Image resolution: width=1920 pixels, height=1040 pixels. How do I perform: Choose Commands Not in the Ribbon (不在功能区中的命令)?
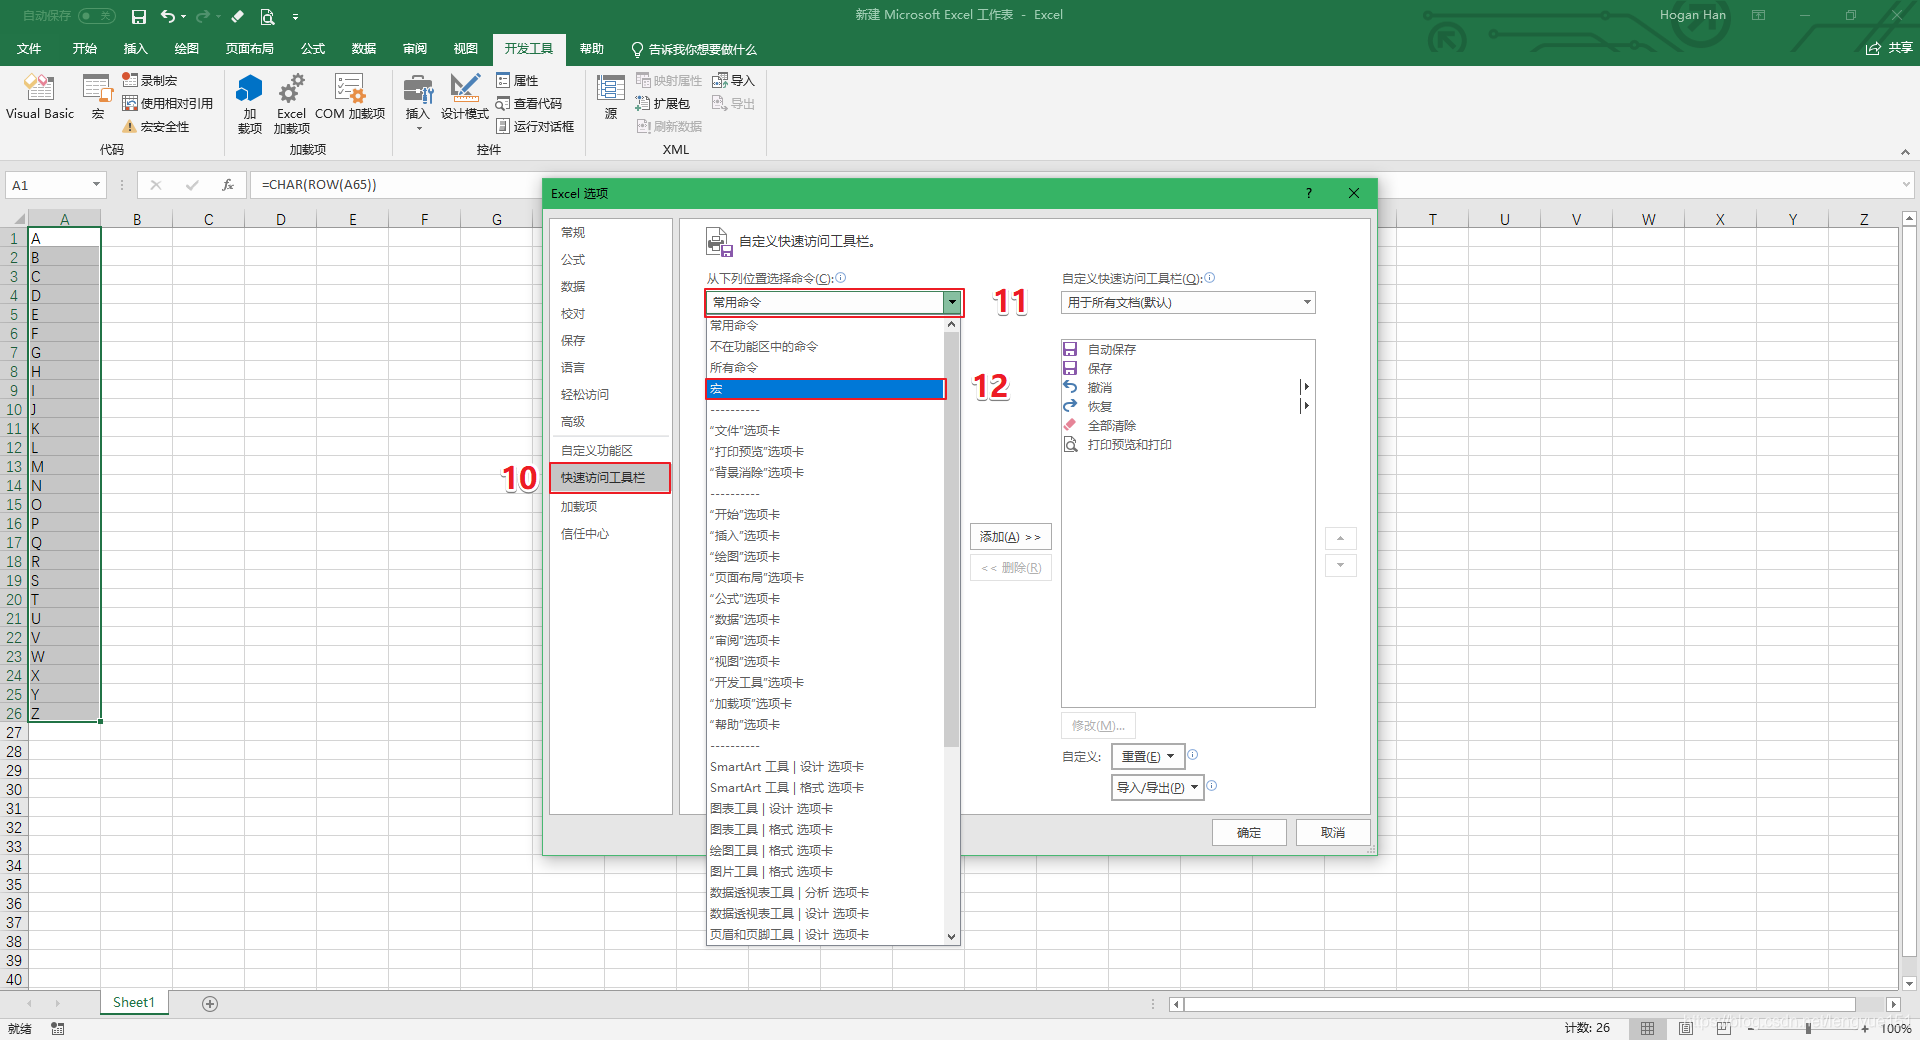[825, 346]
